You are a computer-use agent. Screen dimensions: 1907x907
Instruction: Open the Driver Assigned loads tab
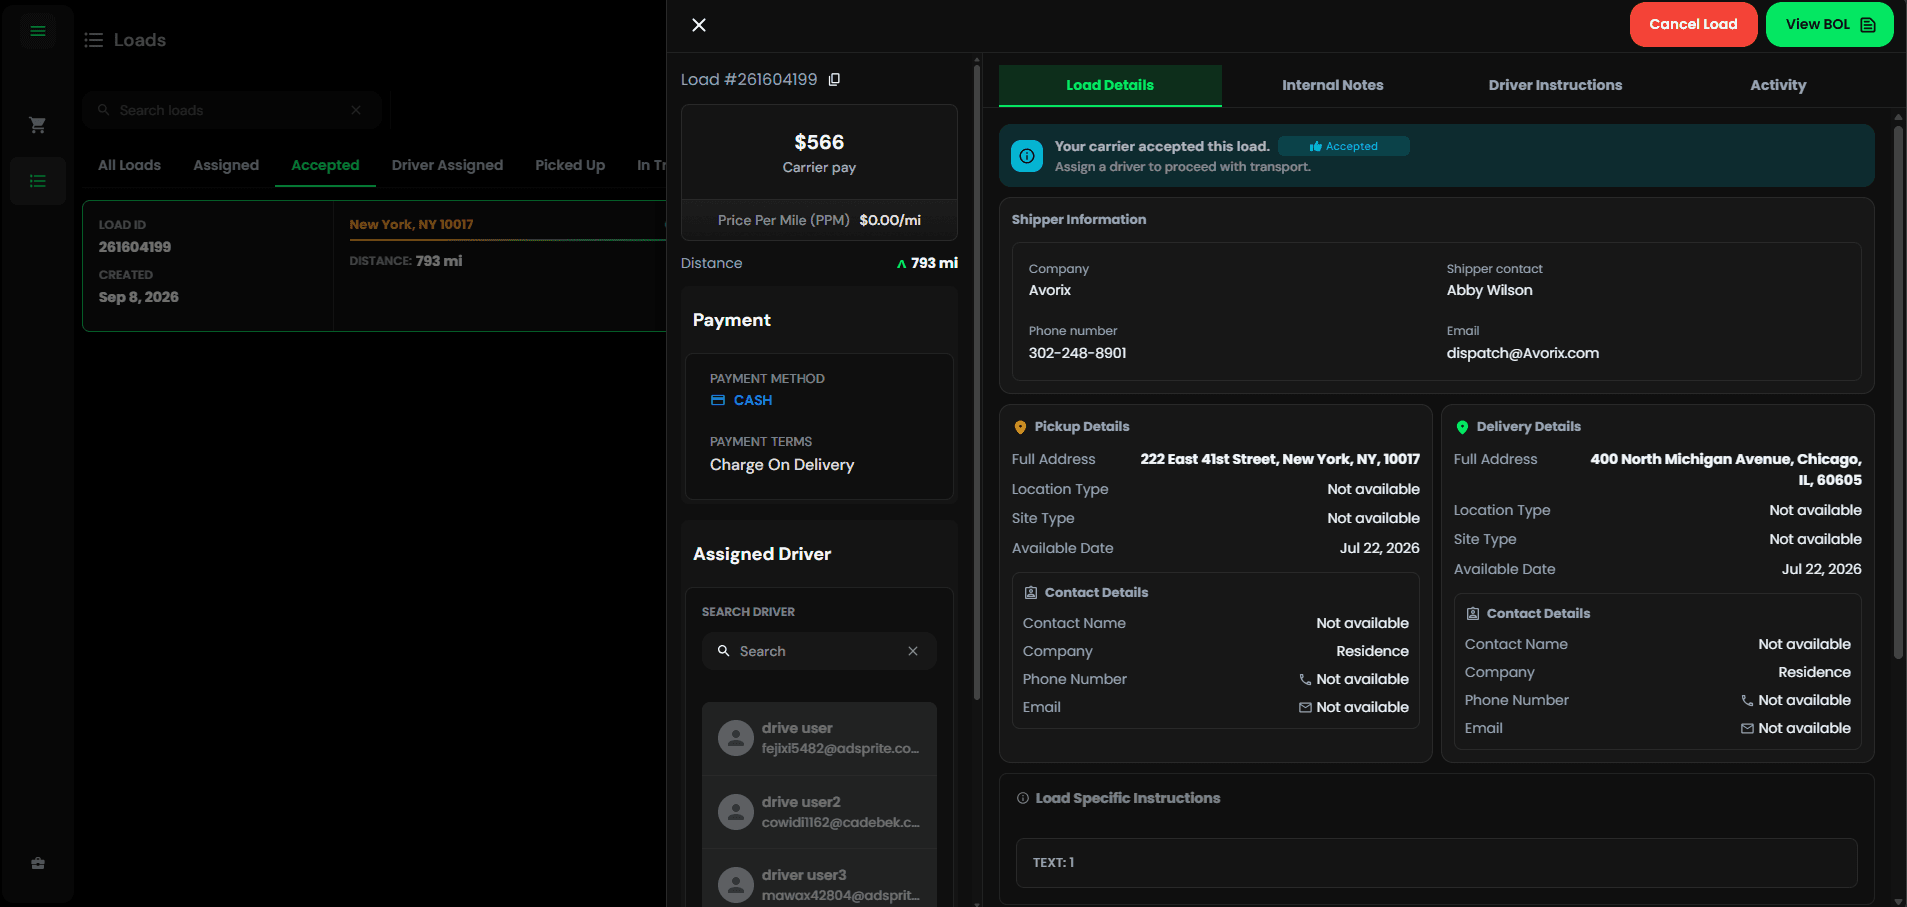point(447,165)
